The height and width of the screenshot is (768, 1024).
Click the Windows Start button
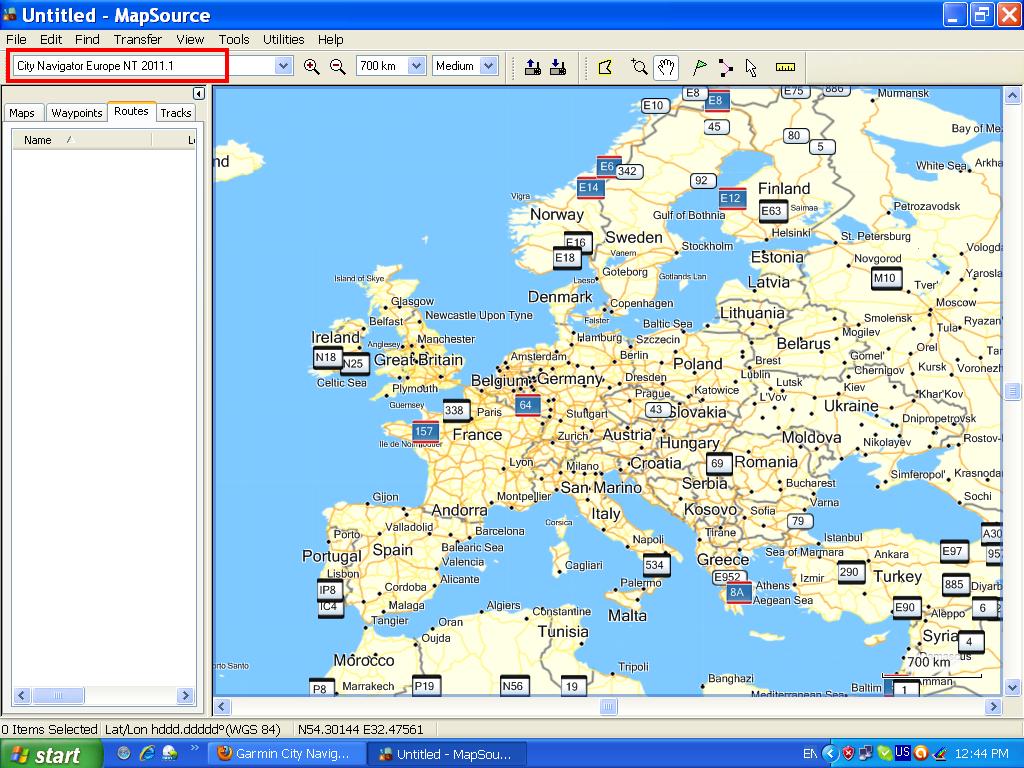[x=50, y=754]
